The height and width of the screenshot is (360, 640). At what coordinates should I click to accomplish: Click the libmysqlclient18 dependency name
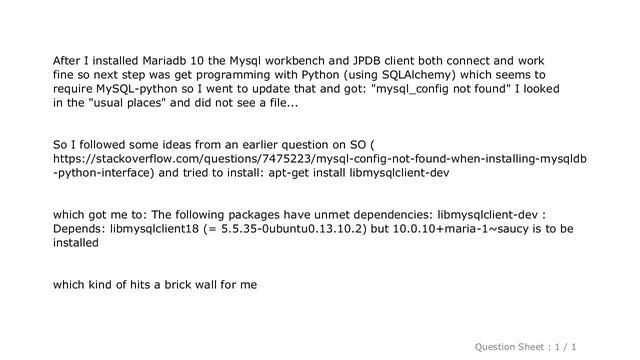click(155, 229)
